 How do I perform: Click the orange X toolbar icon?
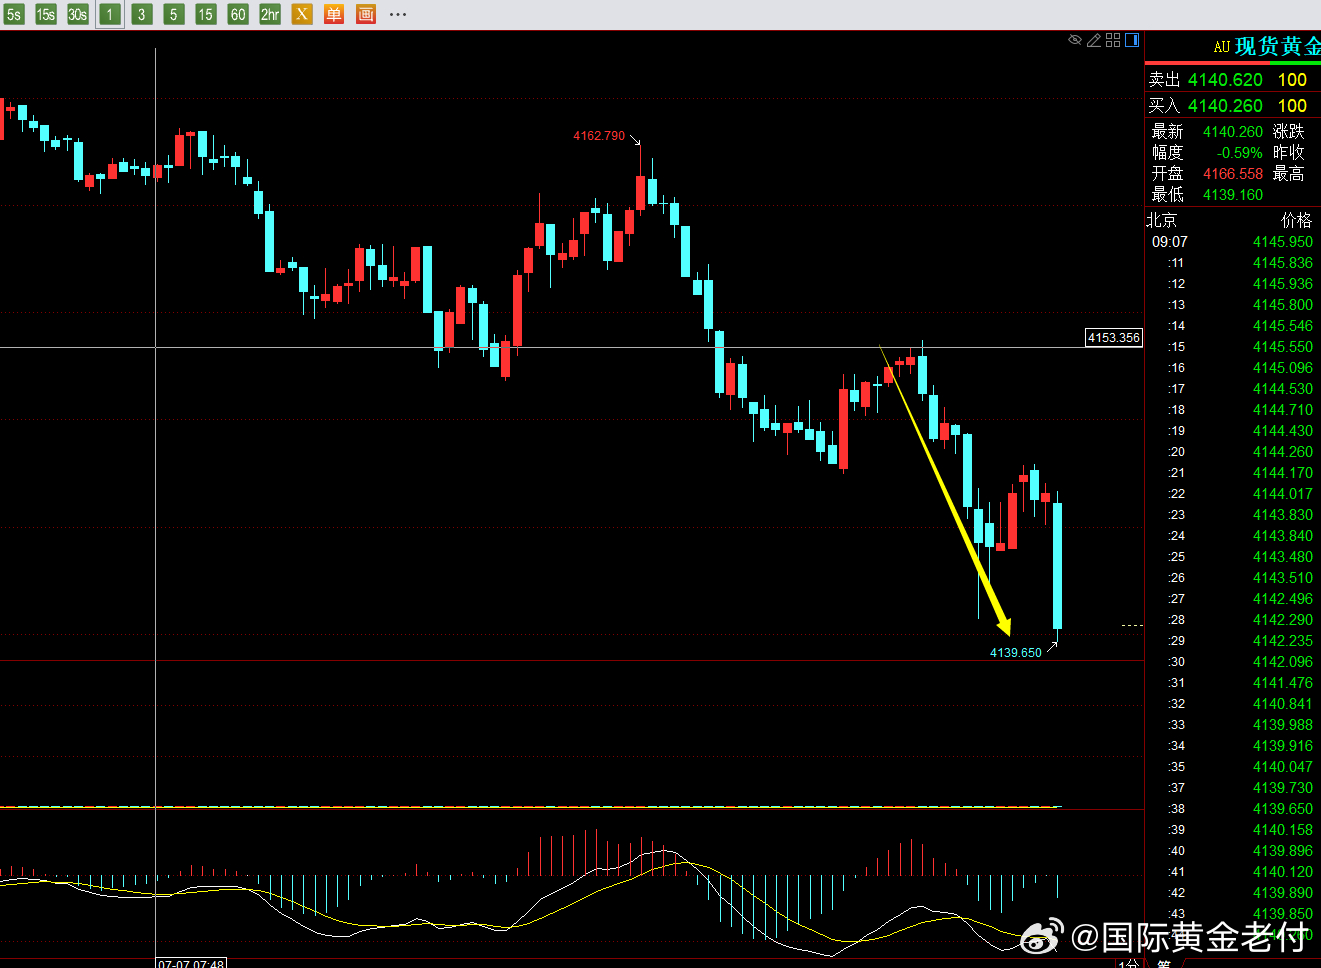point(302,14)
